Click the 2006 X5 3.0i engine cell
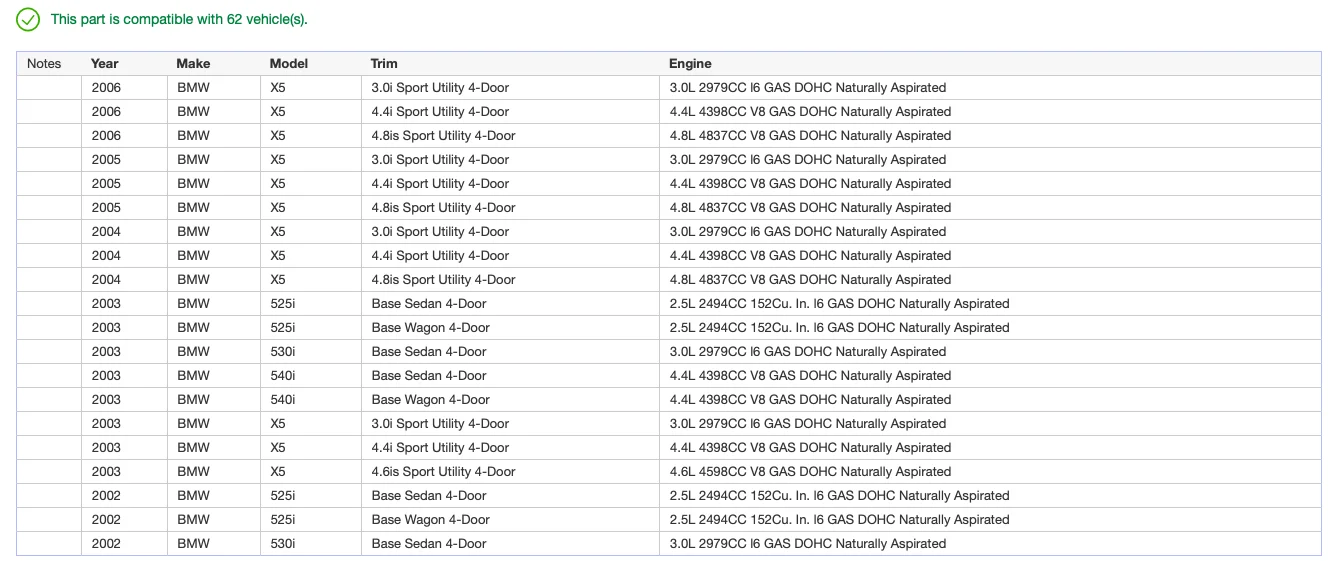Image resolution: width=1331 pixels, height=561 pixels. point(990,87)
